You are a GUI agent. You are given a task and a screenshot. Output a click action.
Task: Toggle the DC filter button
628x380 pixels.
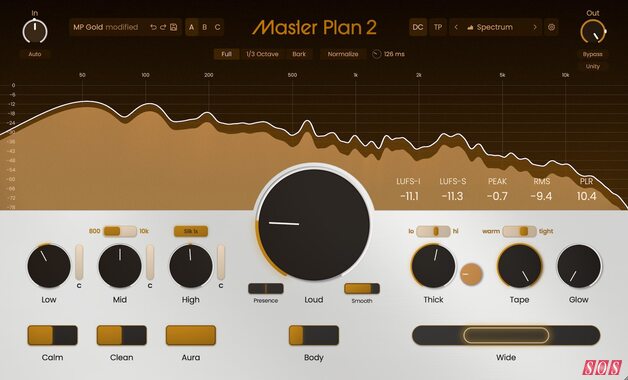[418, 27]
